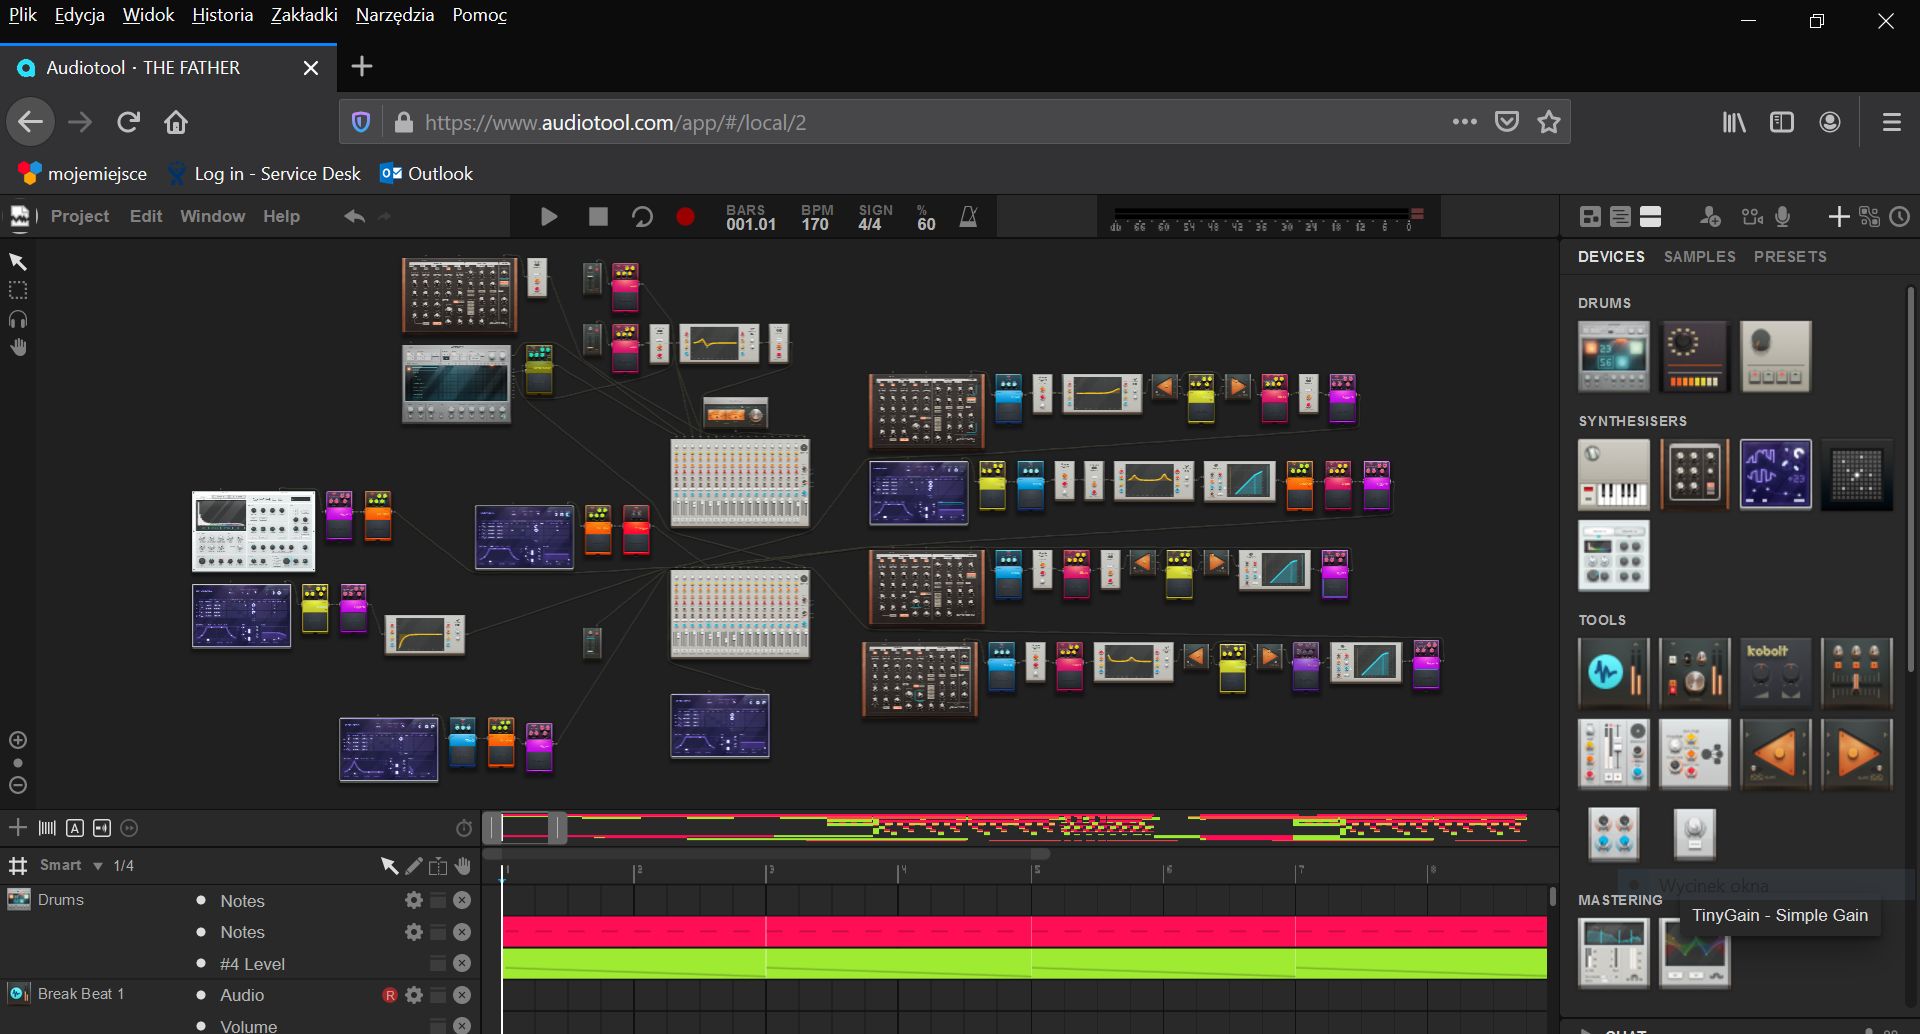Enable Record arm on the Break Beat 1 Audio track

(x=390, y=994)
